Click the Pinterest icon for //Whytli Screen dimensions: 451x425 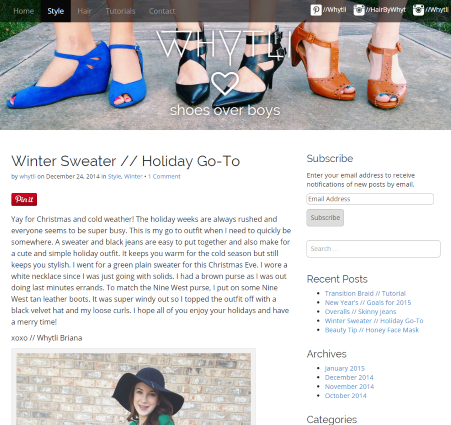(316, 10)
